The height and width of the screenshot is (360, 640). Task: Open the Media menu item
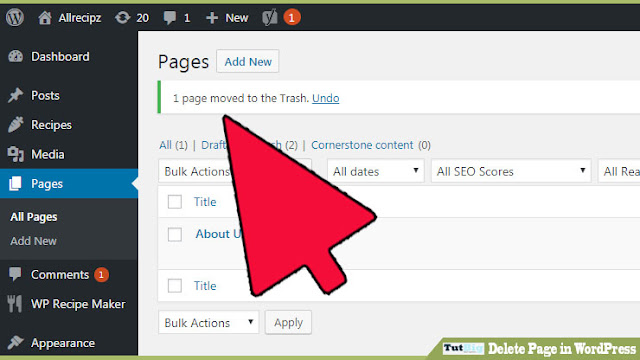point(48,154)
